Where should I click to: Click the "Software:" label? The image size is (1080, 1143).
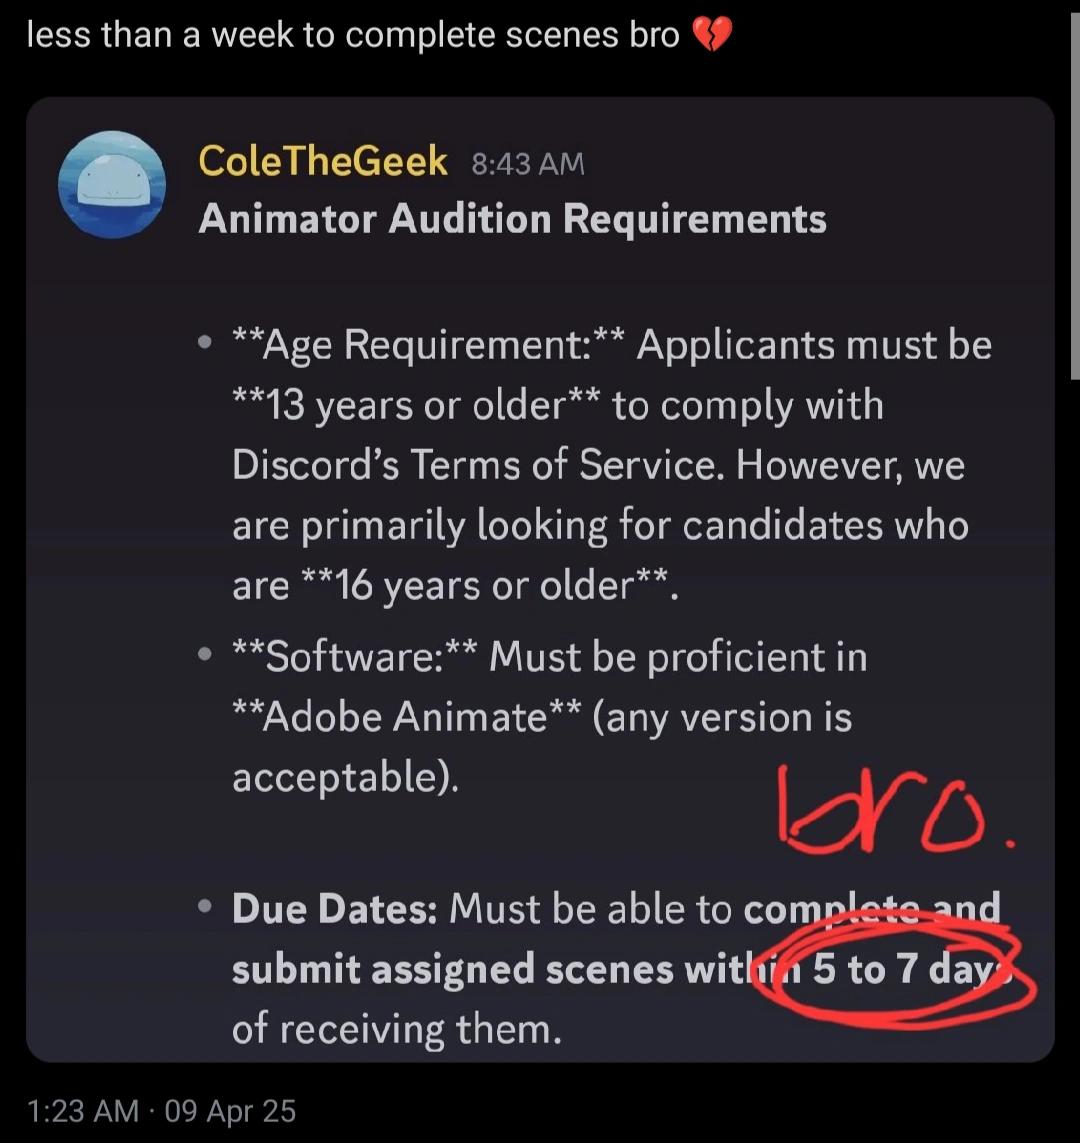point(355,657)
